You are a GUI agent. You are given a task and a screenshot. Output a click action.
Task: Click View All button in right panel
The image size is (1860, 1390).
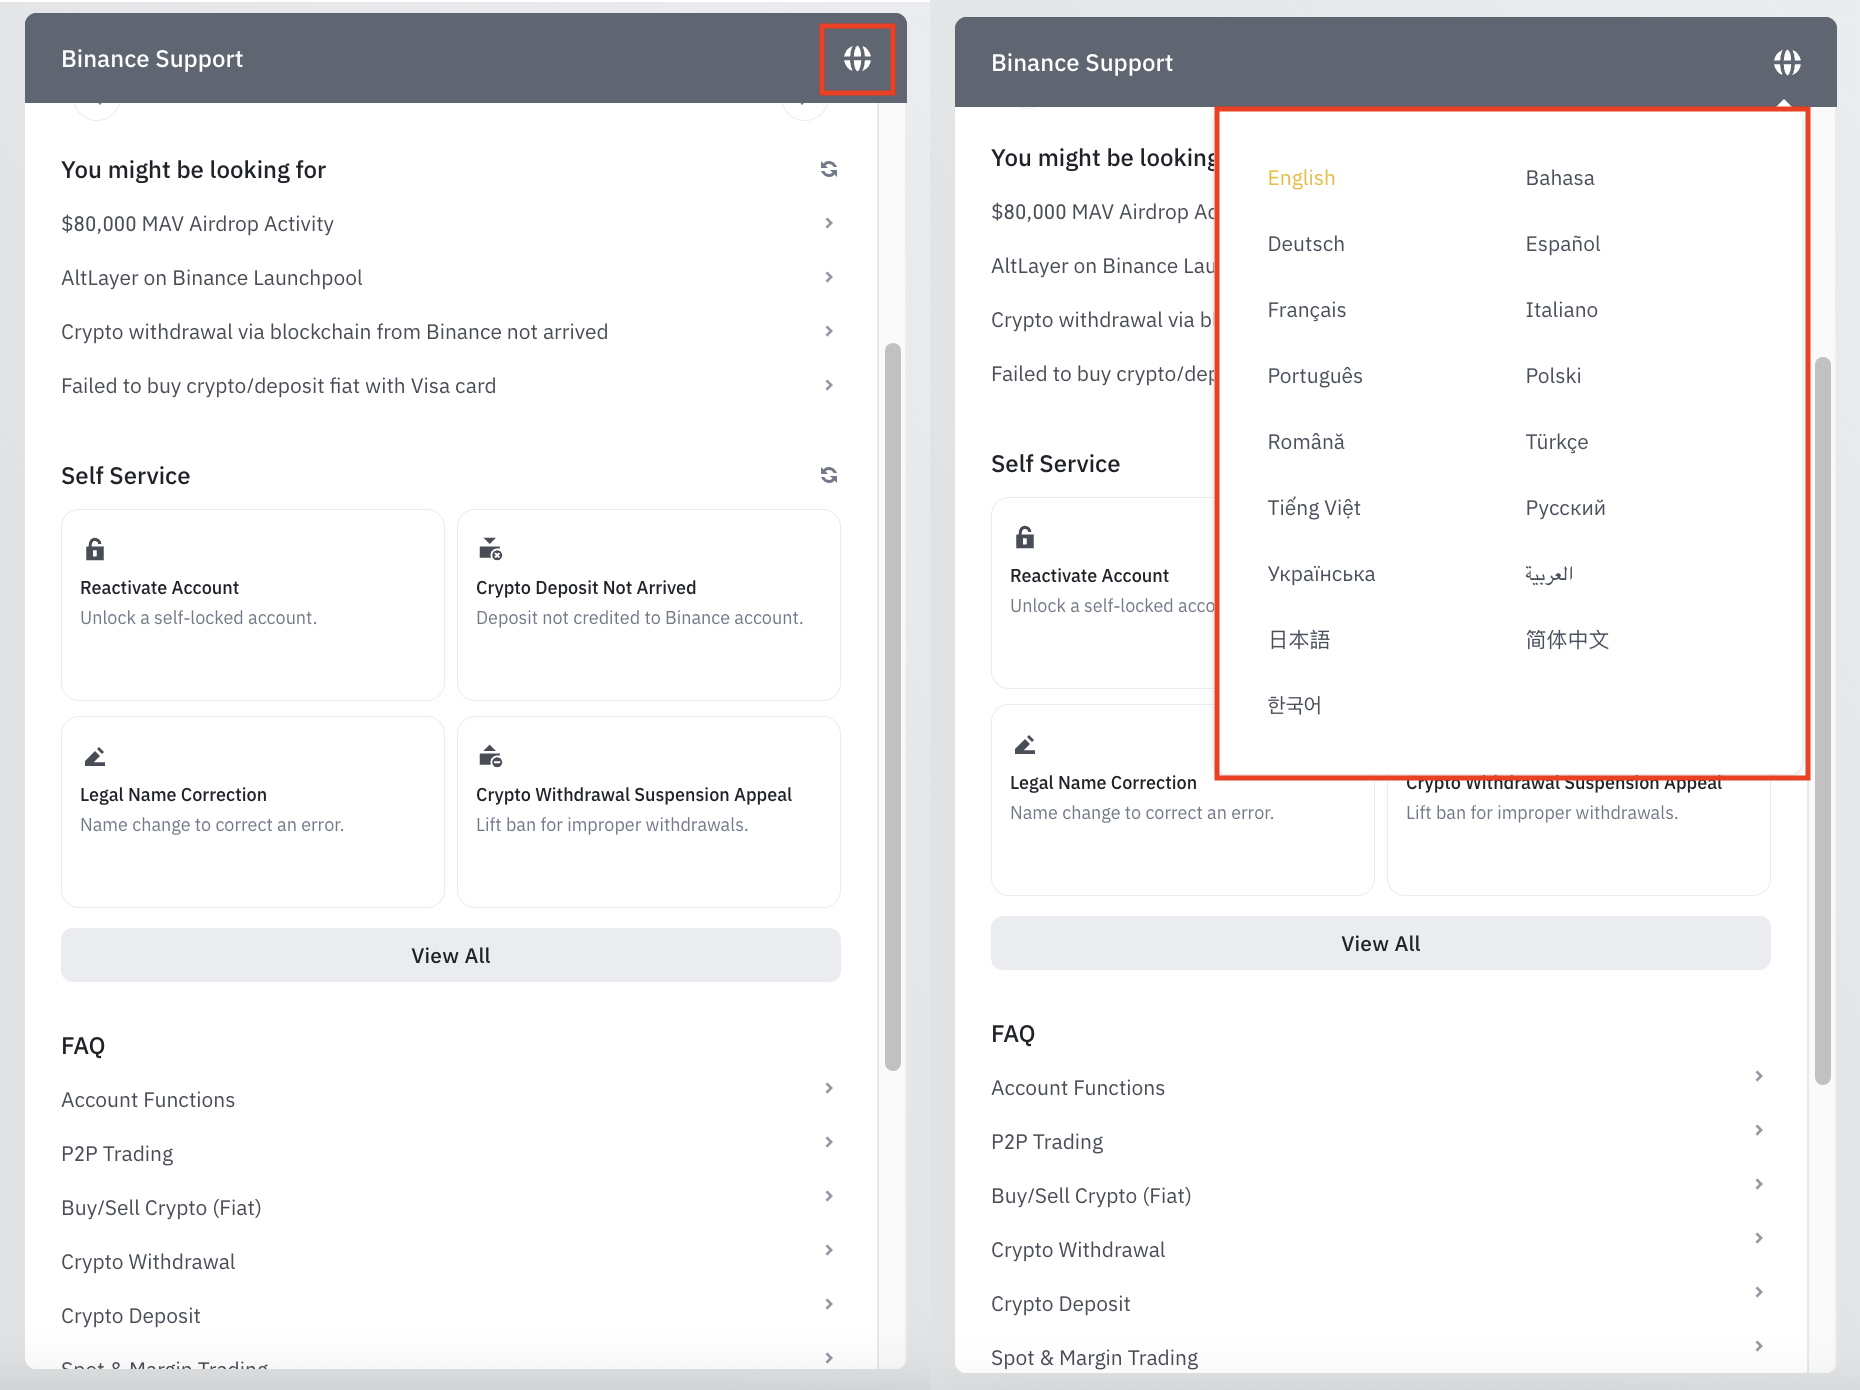click(x=1381, y=943)
